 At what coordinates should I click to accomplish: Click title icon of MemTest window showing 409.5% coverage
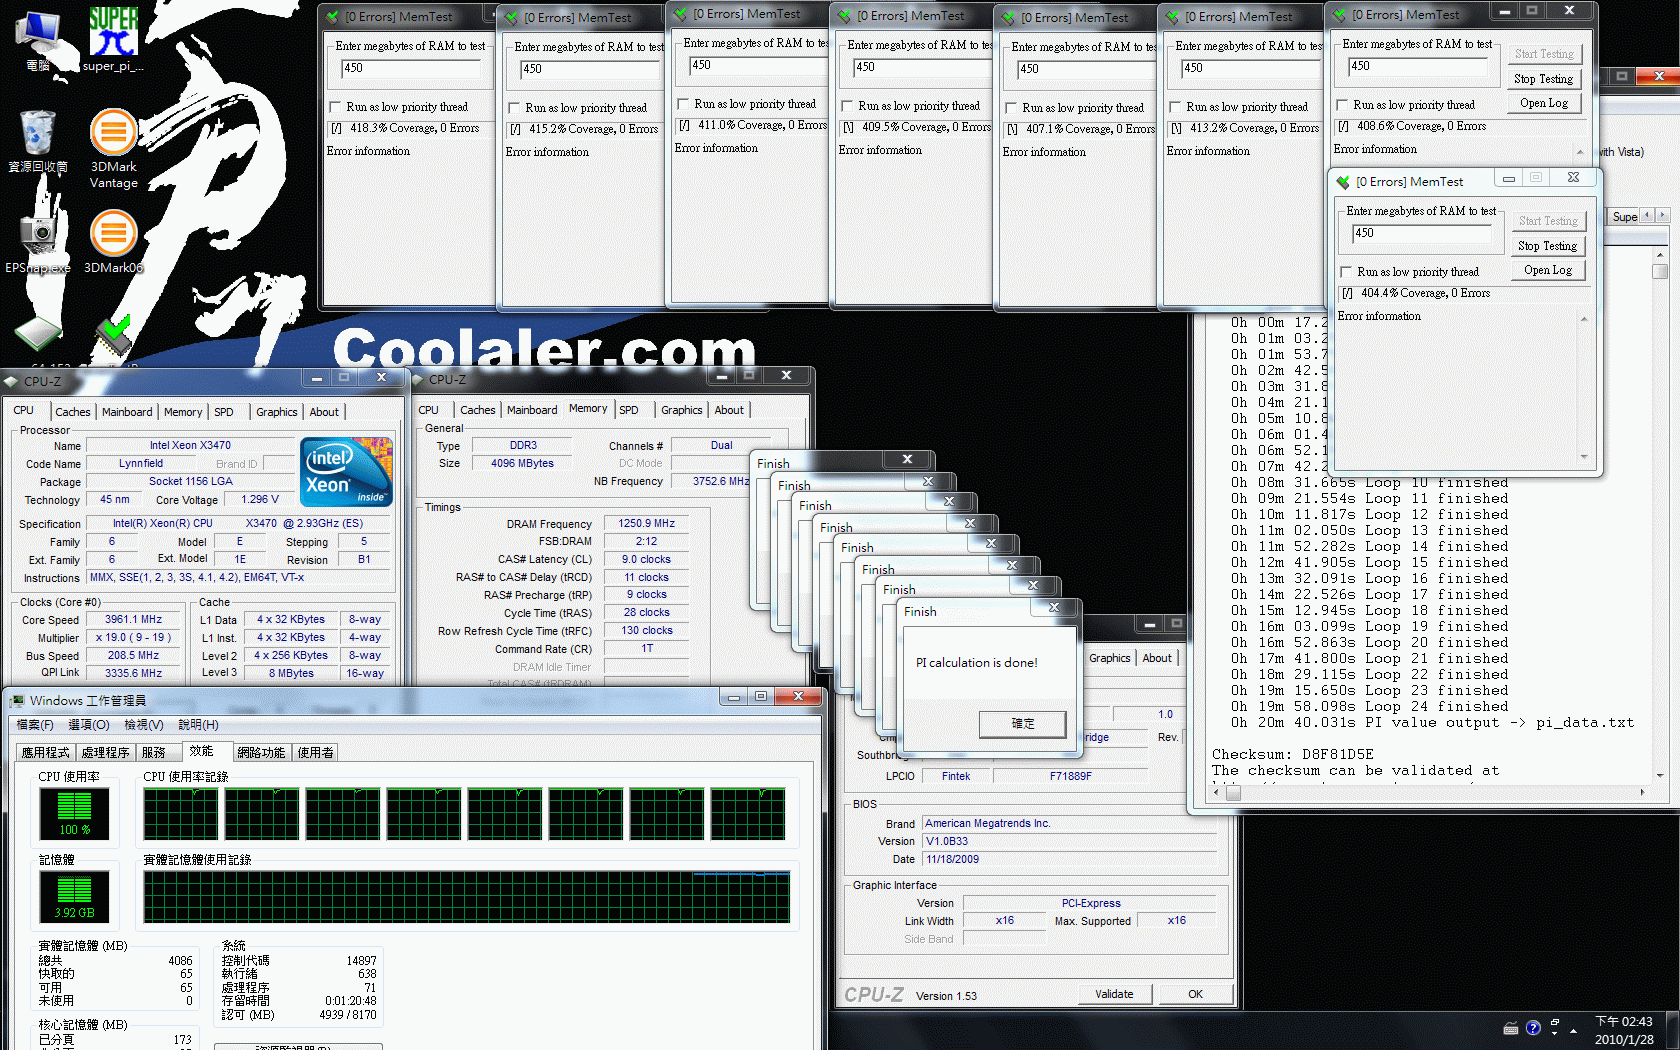tap(844, 16)
